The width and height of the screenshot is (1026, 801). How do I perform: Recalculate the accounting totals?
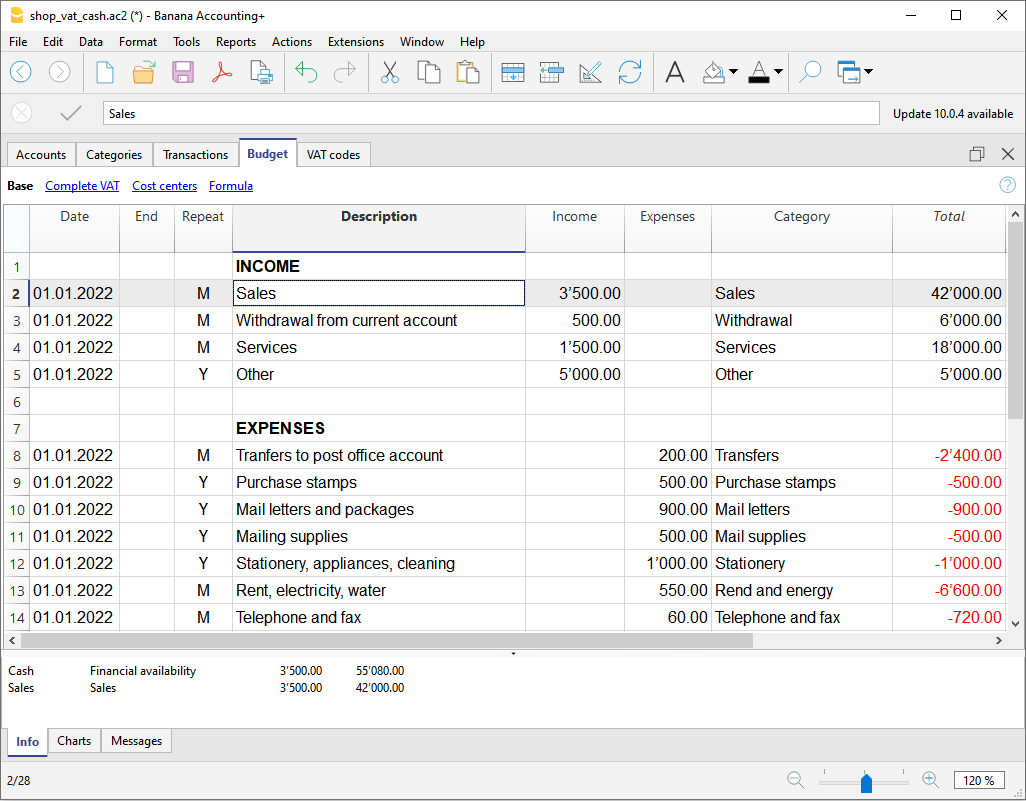pyautogui.click(x=630, y=72)
